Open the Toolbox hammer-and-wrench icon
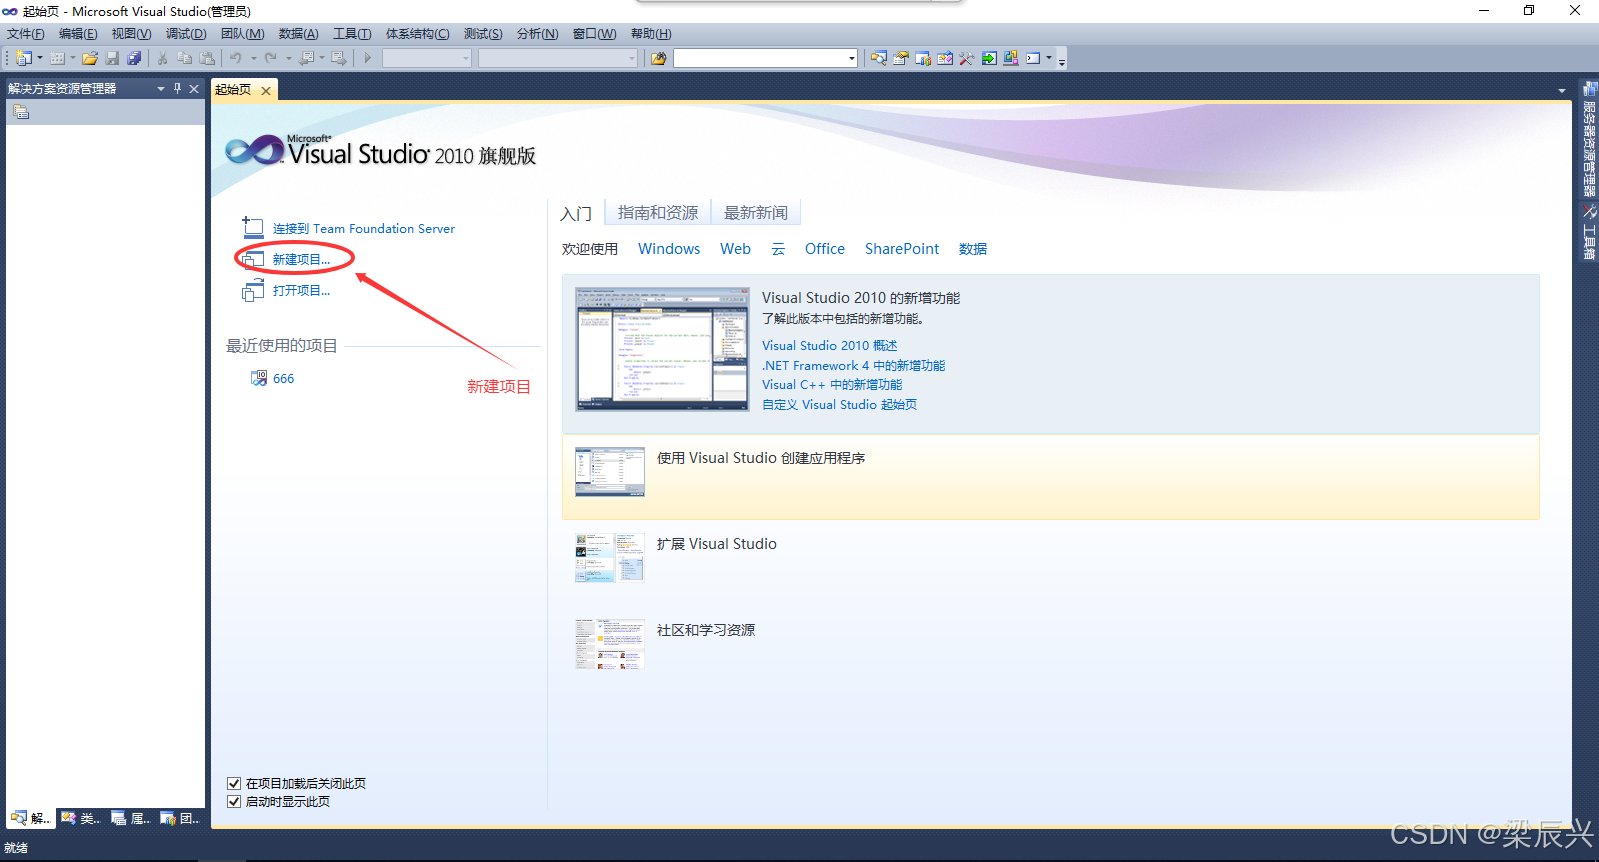 [x=966, y=58]
